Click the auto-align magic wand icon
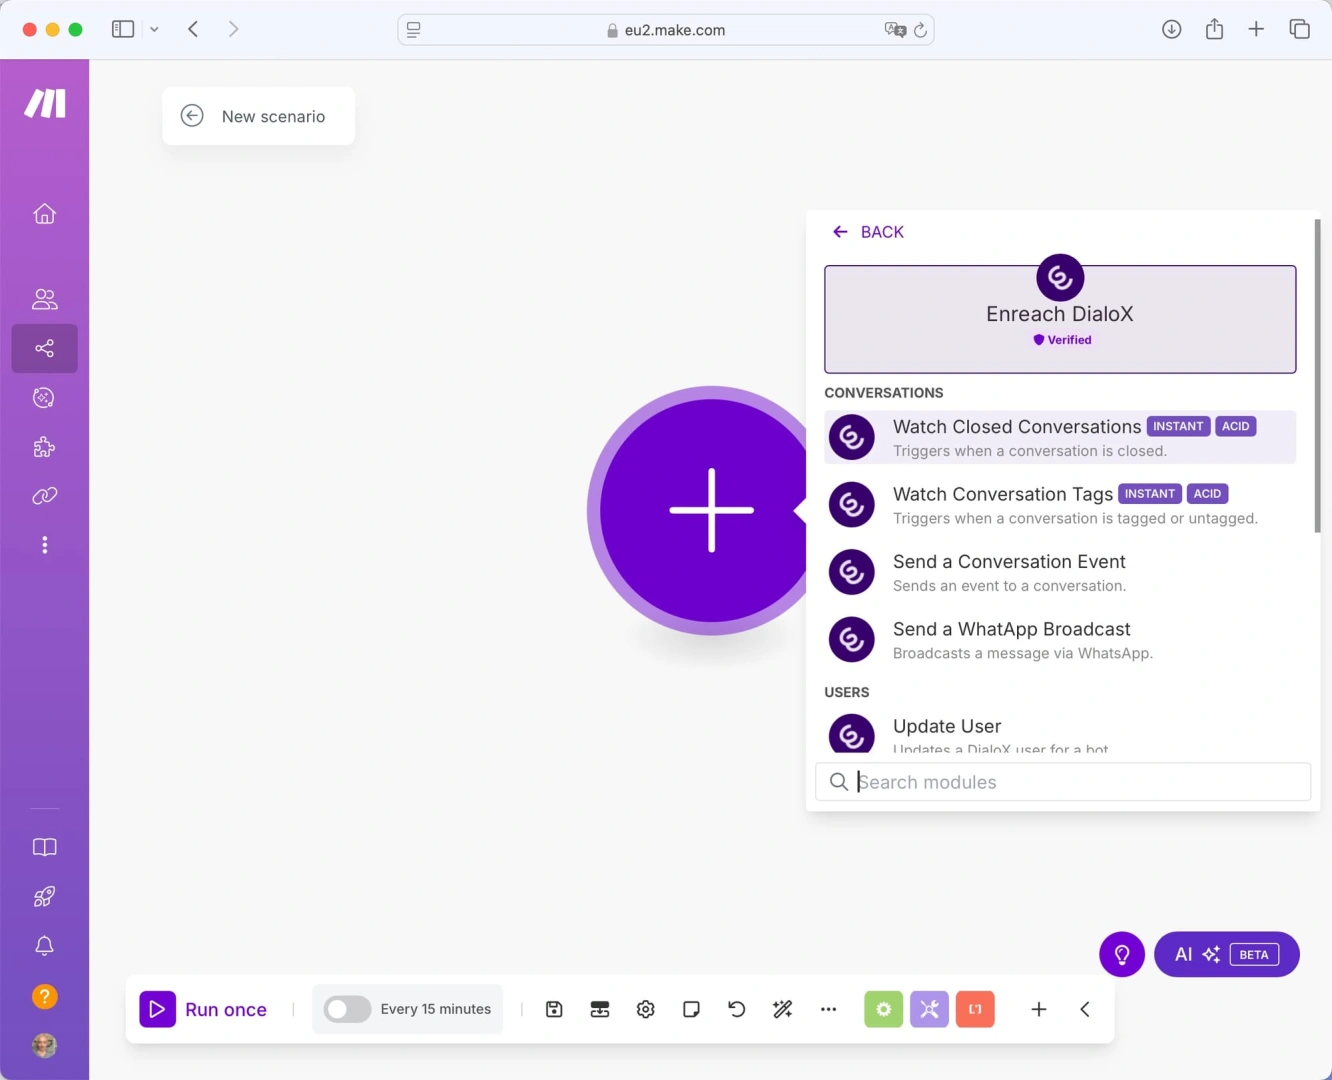1332x1080 pixels. (x=782, y=1009)
